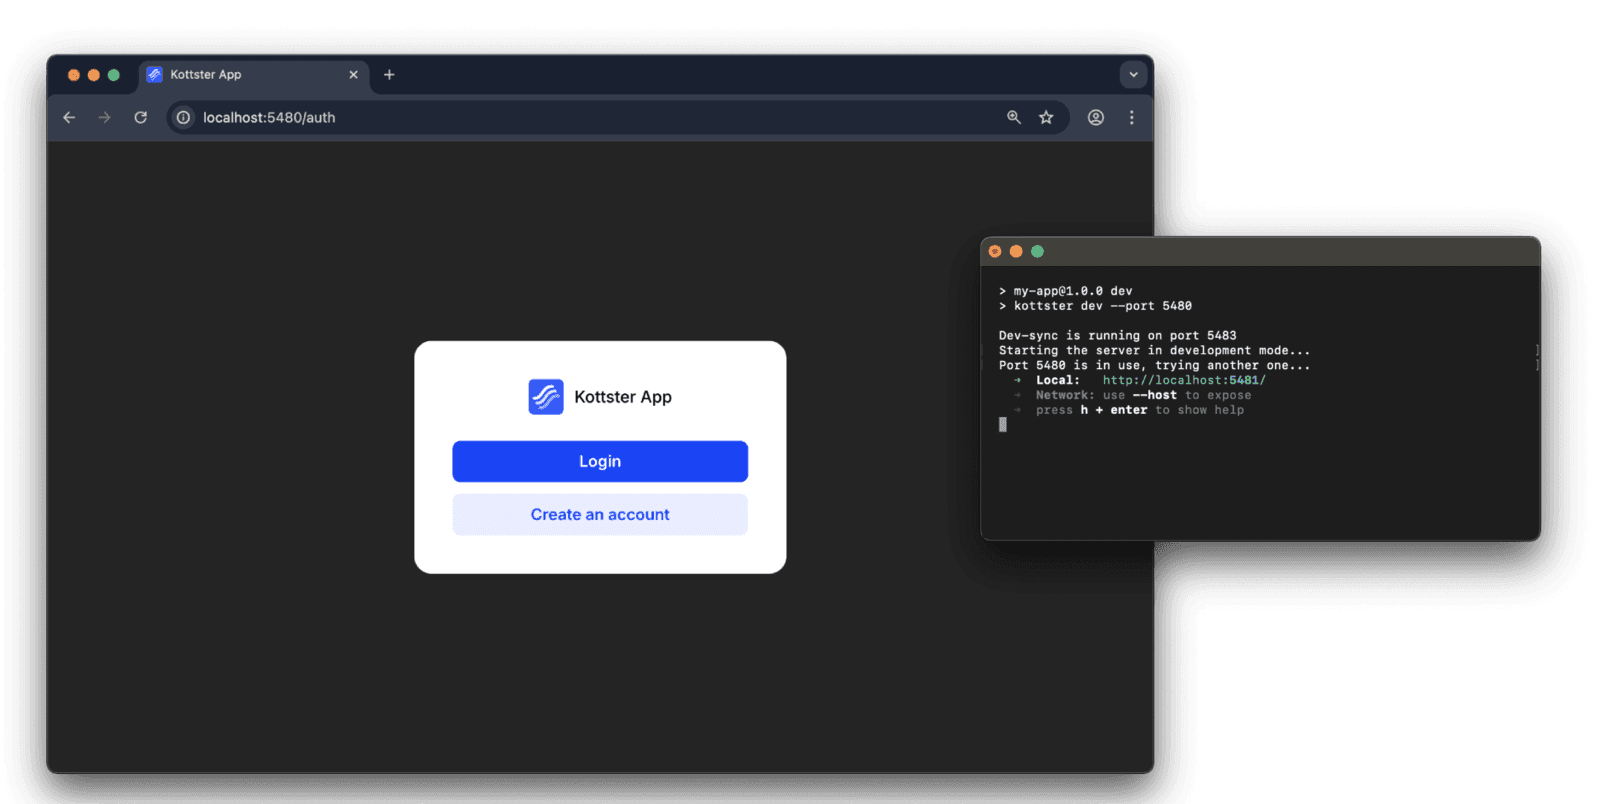The image size is (1600, 804).
Task: Expand the tab search dropdown chevron
Action: tap(1133, 75)
